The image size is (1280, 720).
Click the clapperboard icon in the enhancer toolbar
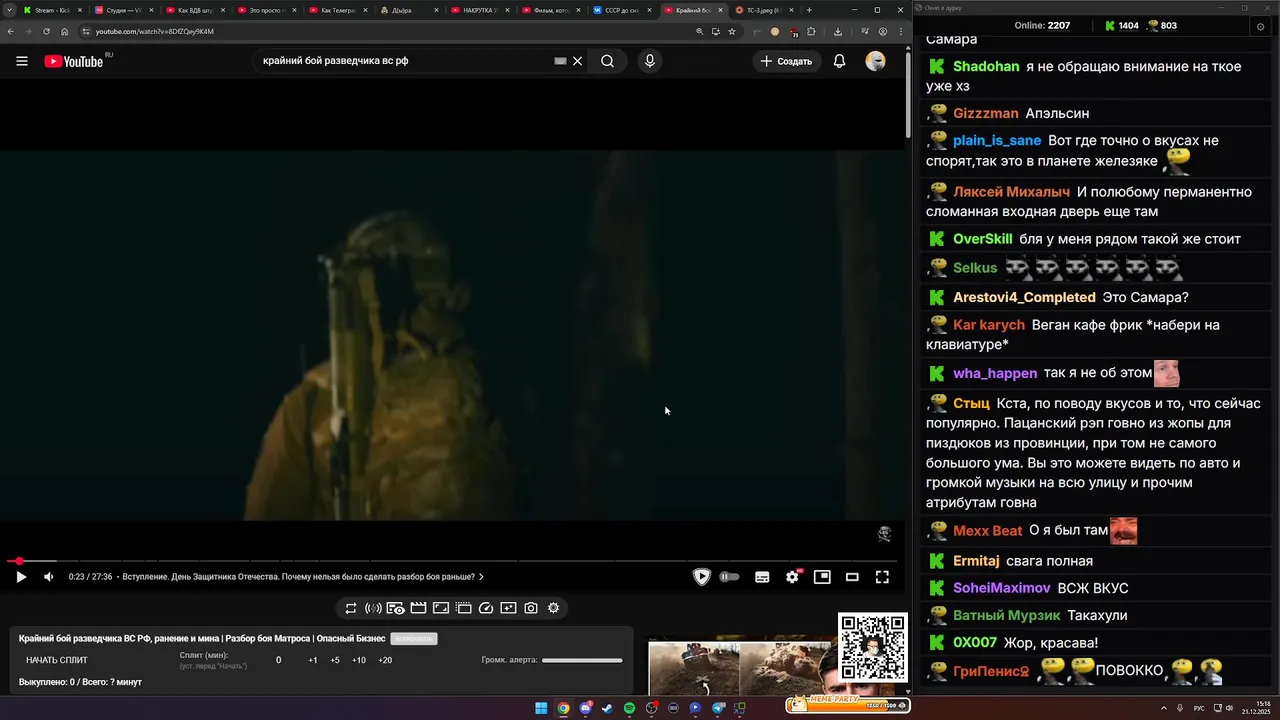[x=418, y=608]
